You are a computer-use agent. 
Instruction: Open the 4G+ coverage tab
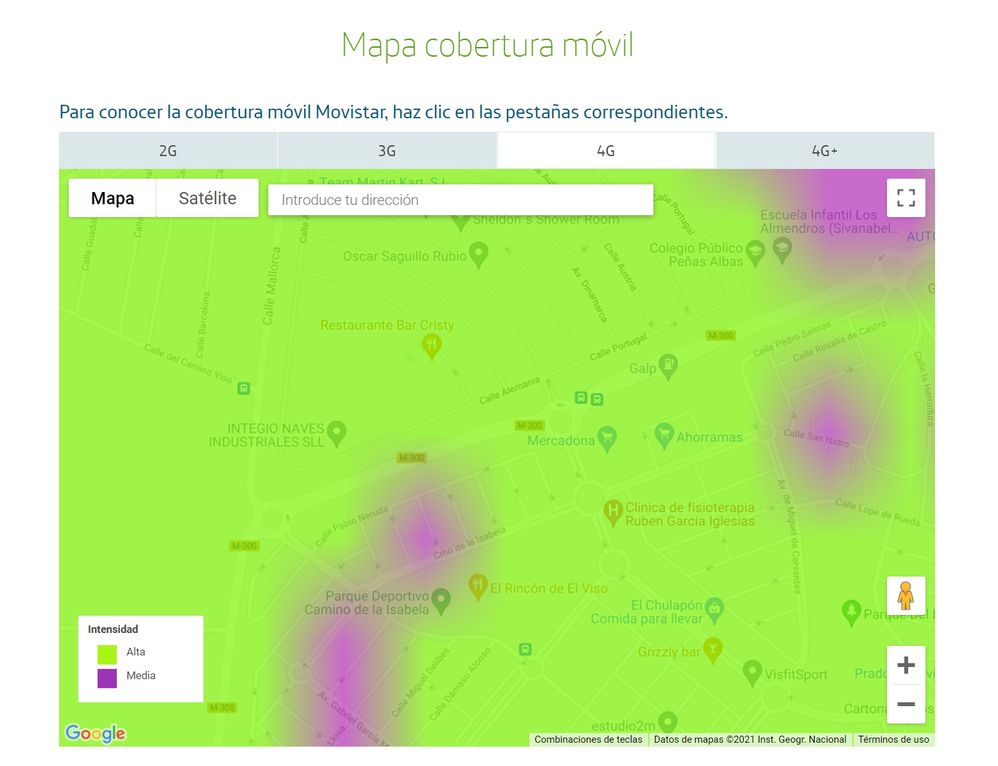824,150
